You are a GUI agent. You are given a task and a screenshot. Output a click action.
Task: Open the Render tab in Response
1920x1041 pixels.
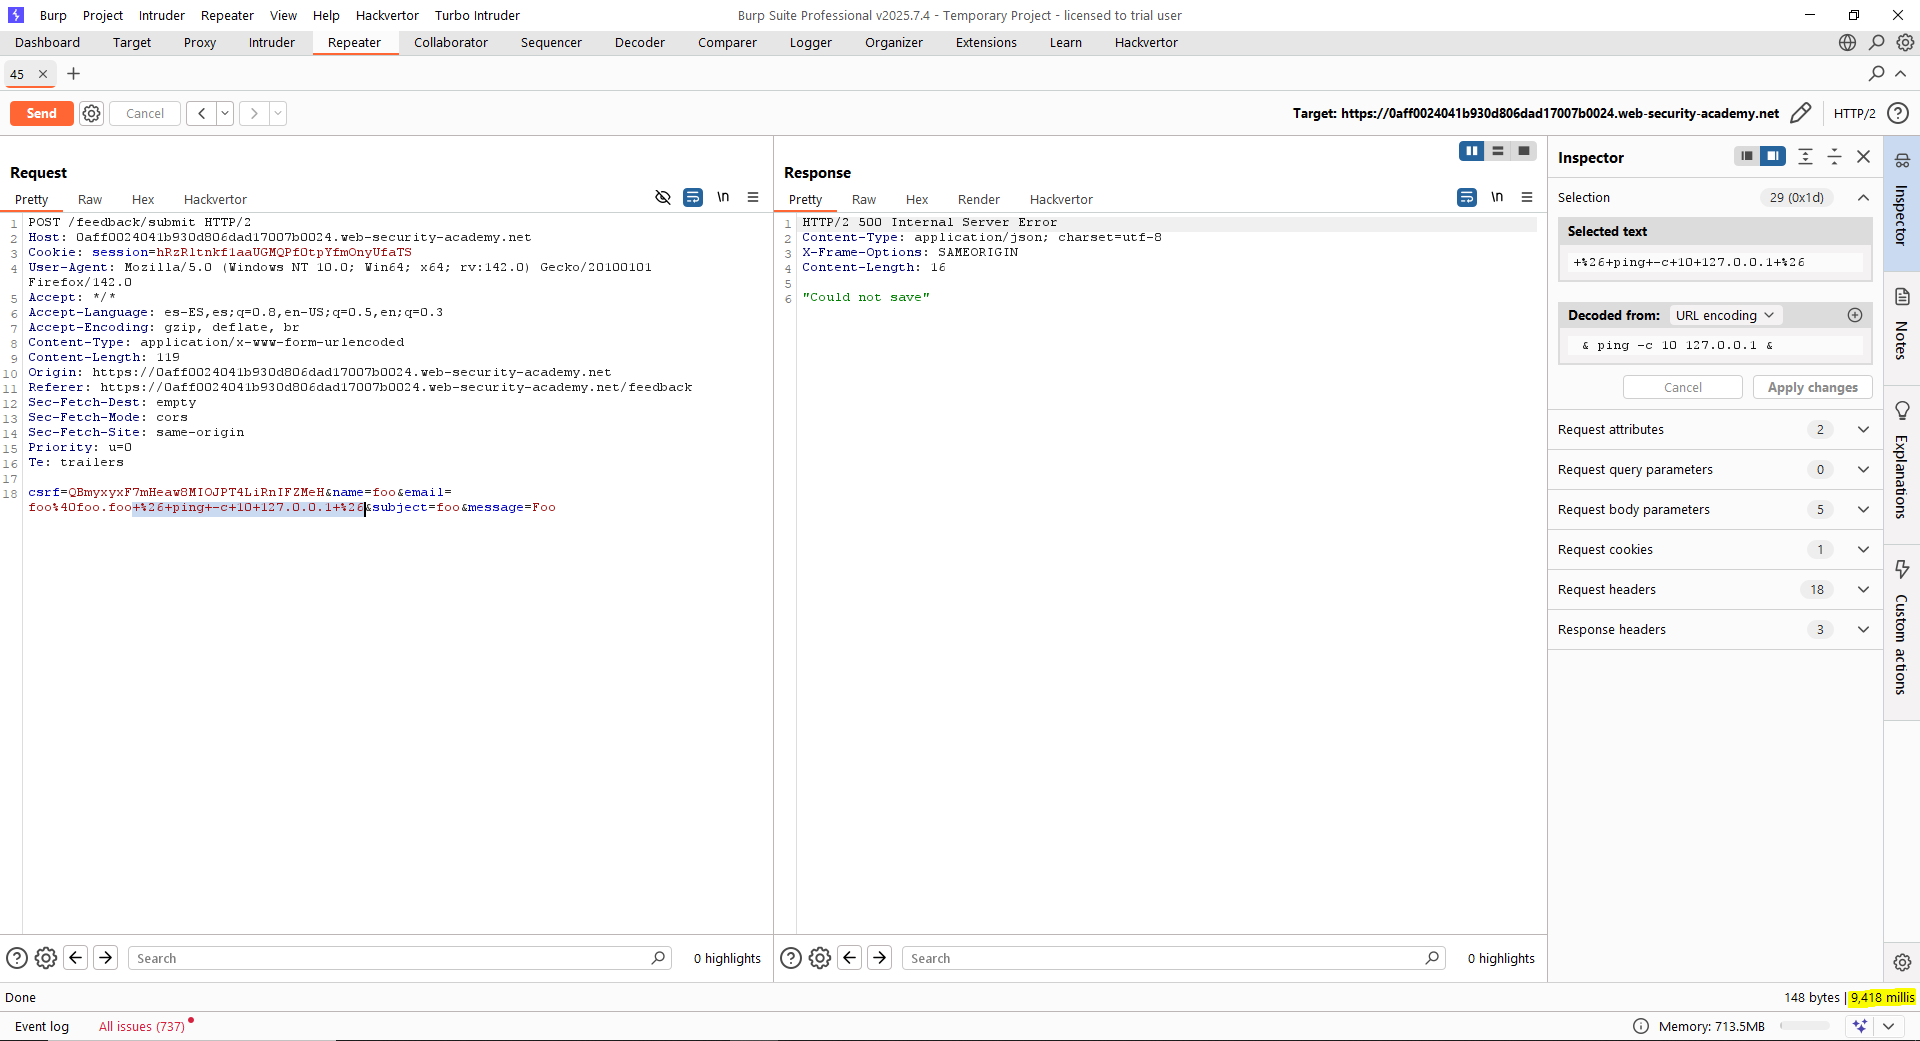[978, 199]
